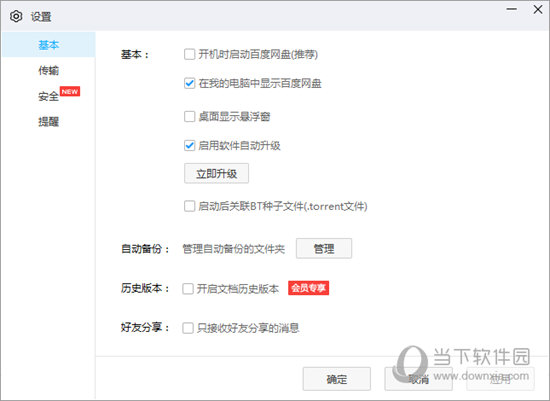Go to the 提醒 settings tab

[48, 122]
